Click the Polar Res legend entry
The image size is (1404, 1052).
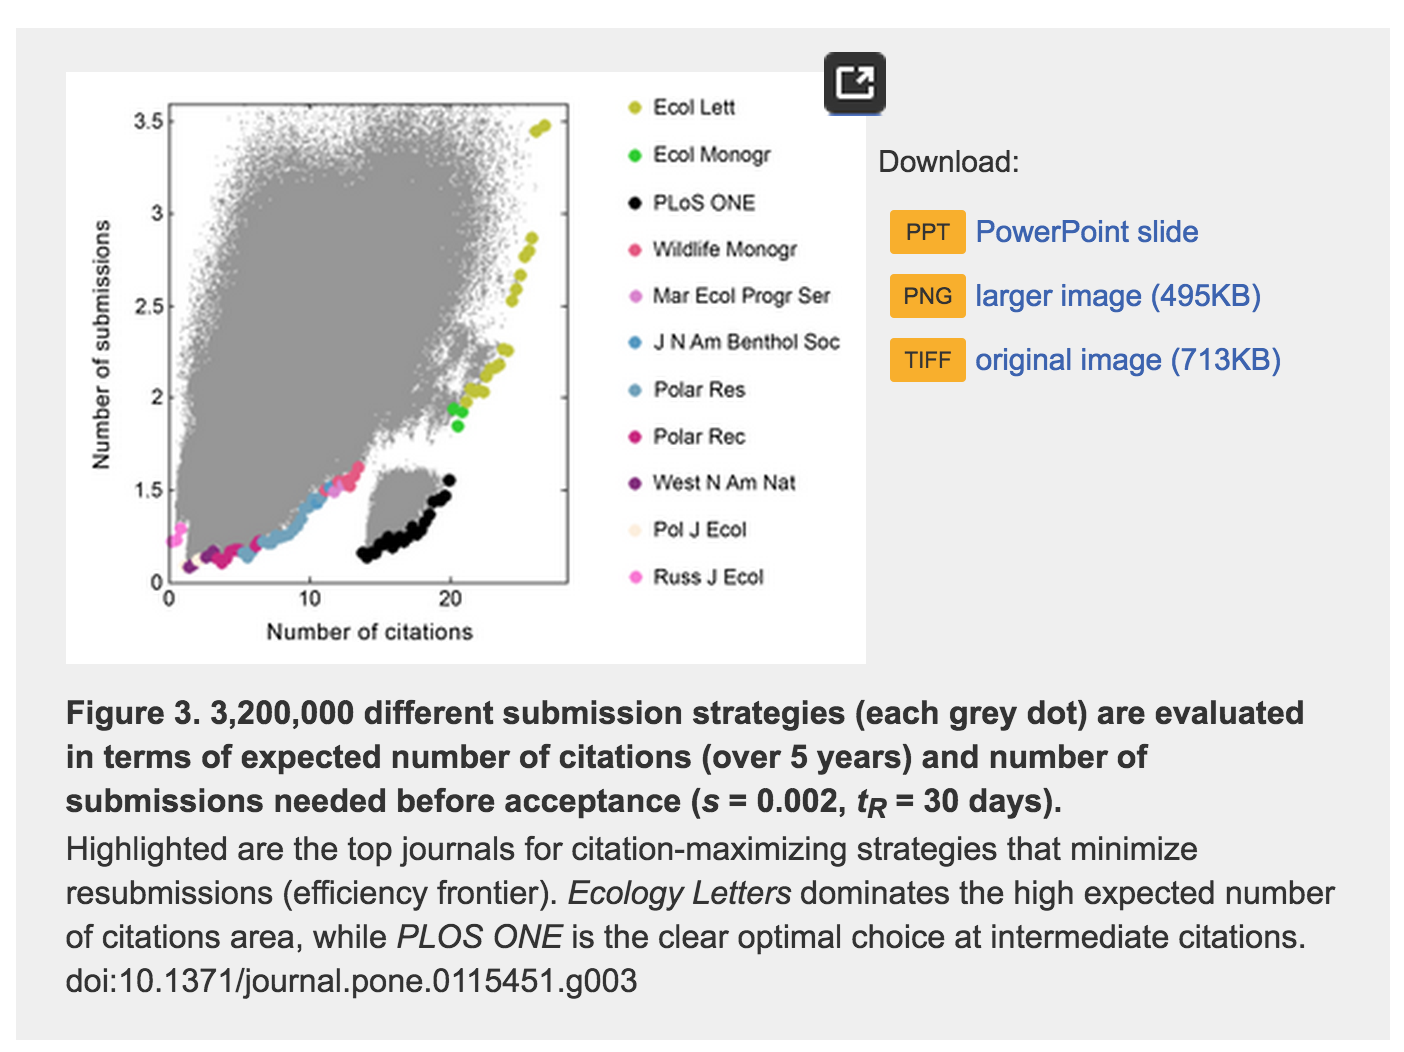(x=699, y=389)
